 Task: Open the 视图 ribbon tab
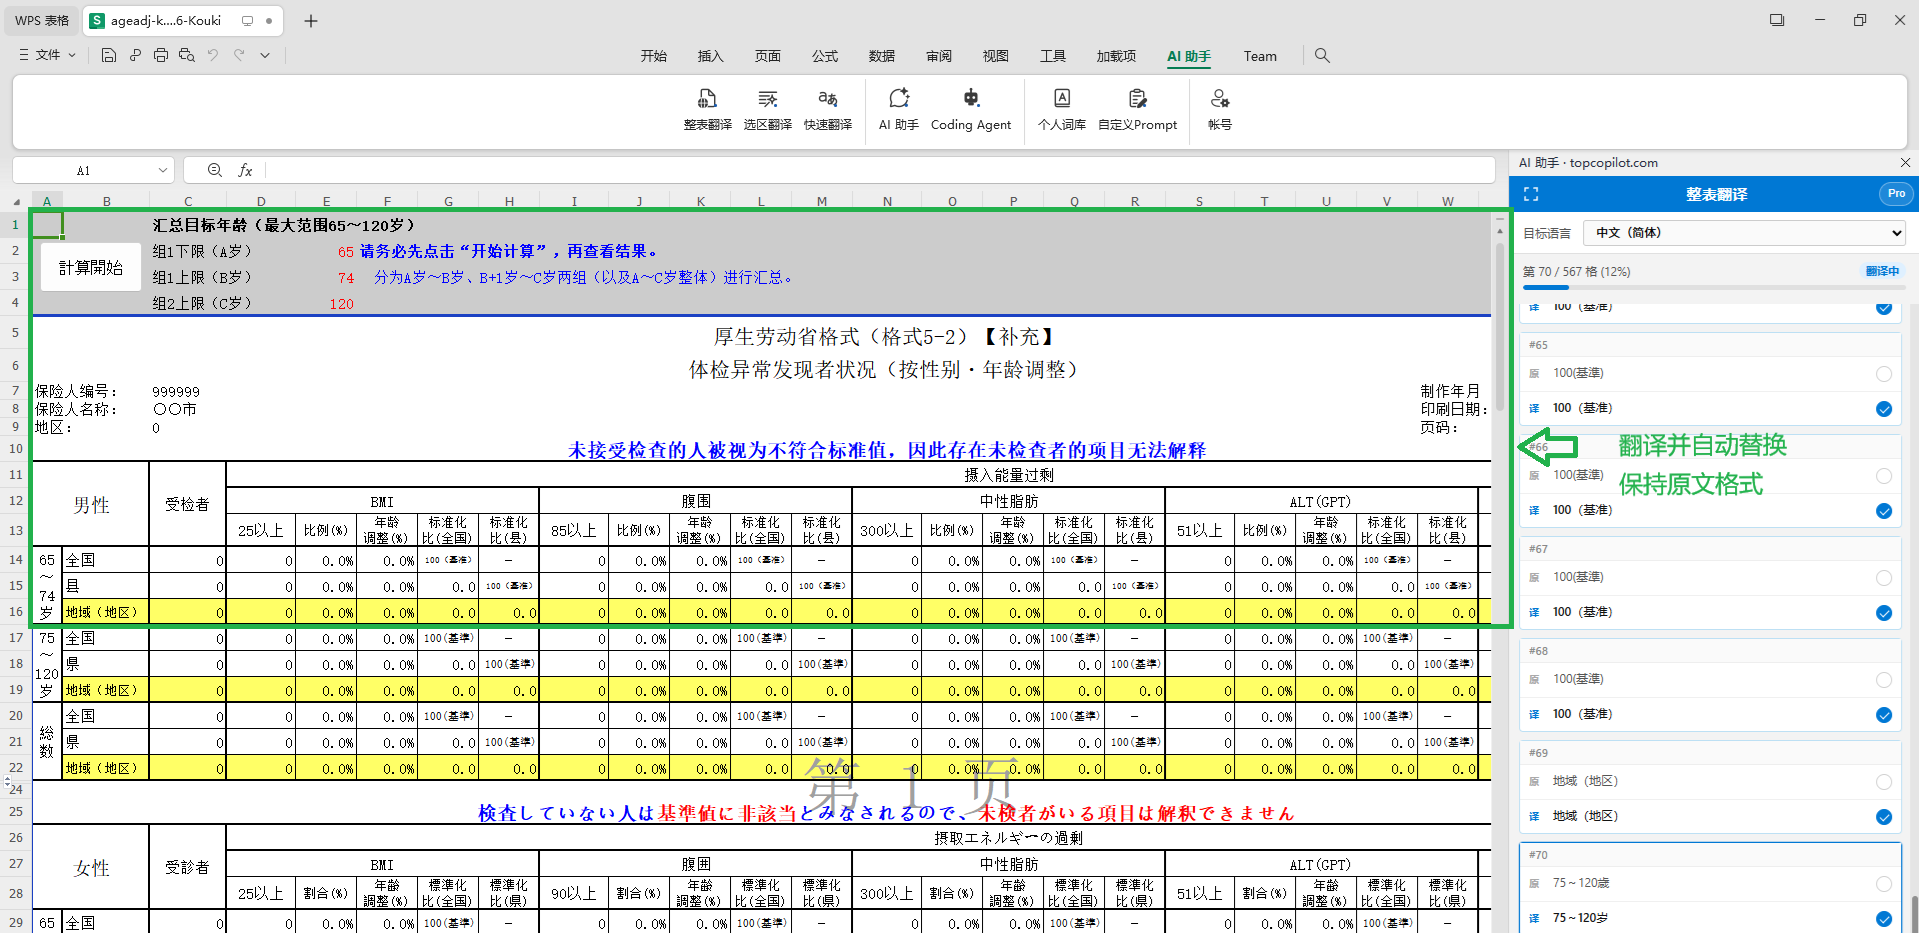pos(996,56)
